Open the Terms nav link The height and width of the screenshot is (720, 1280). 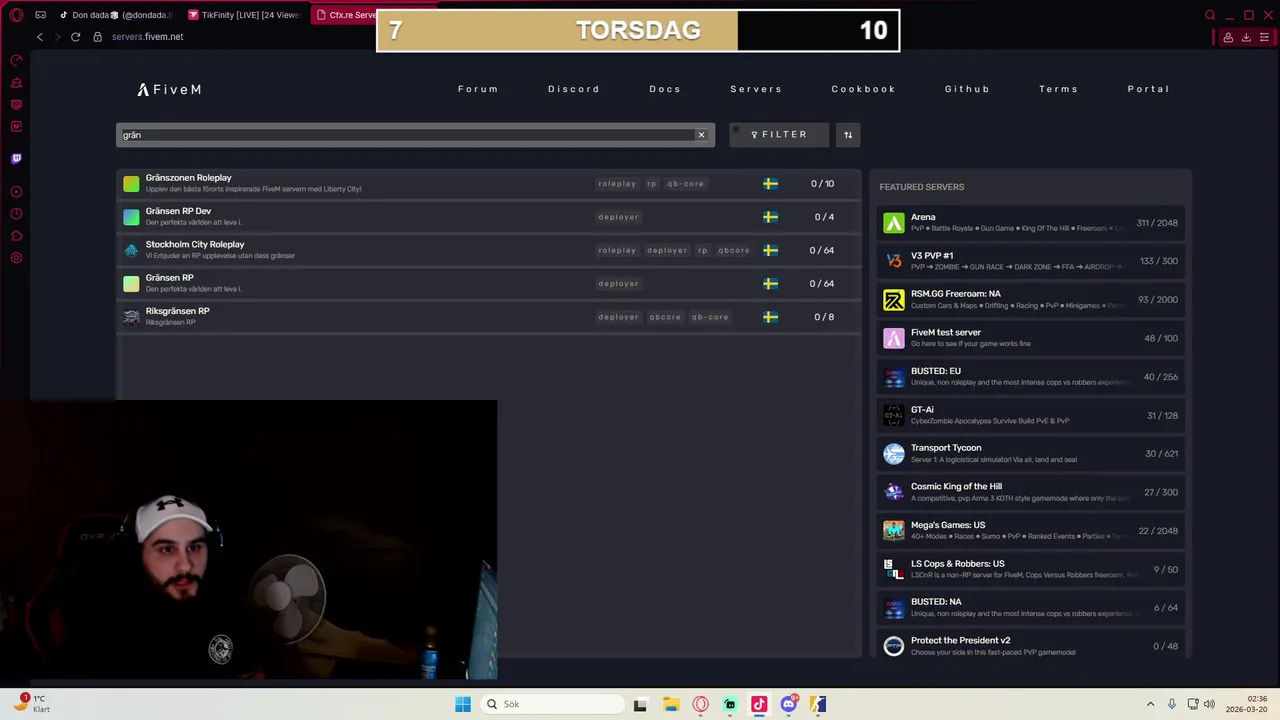pyautogui.click(x=1058, y=89)
